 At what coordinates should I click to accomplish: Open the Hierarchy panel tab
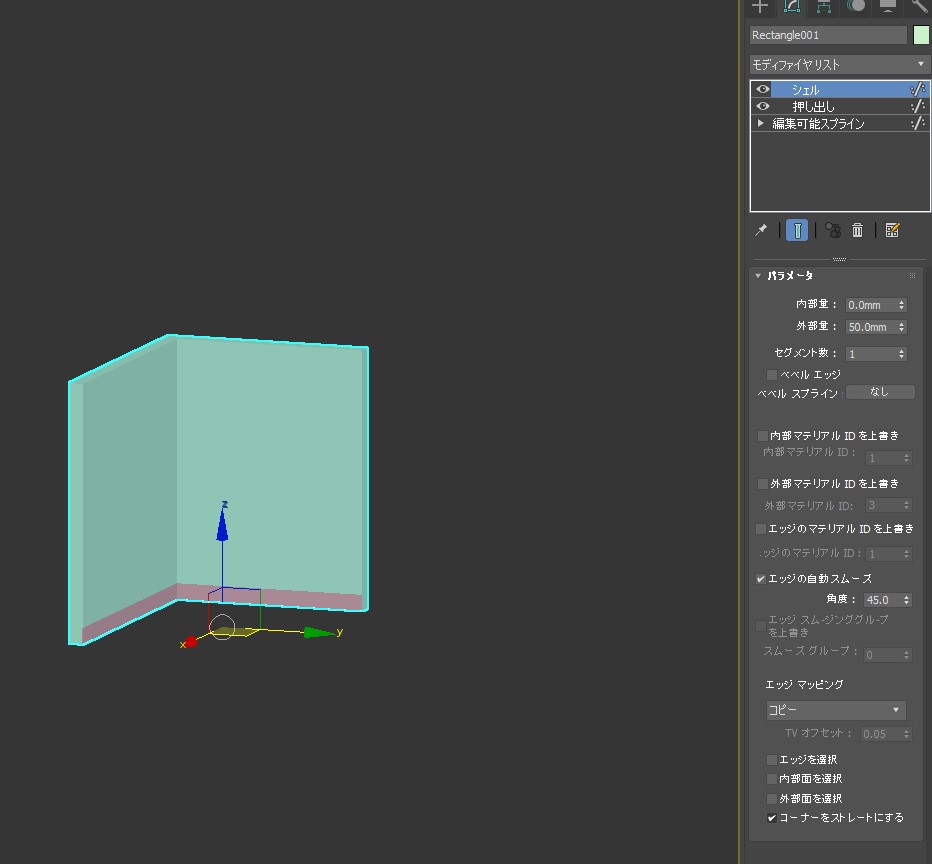(824, 6)
